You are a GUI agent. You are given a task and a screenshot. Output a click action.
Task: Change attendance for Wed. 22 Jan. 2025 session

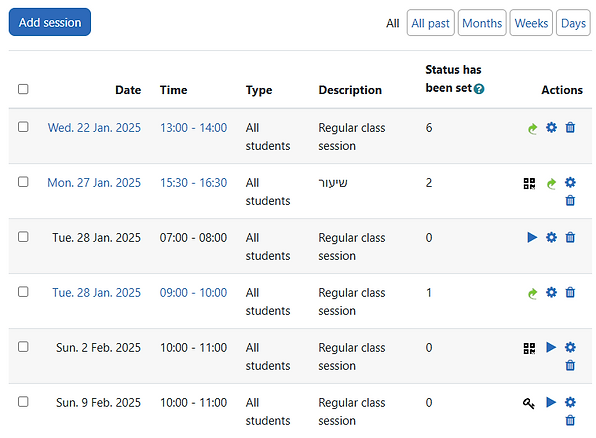click(533, 129)
